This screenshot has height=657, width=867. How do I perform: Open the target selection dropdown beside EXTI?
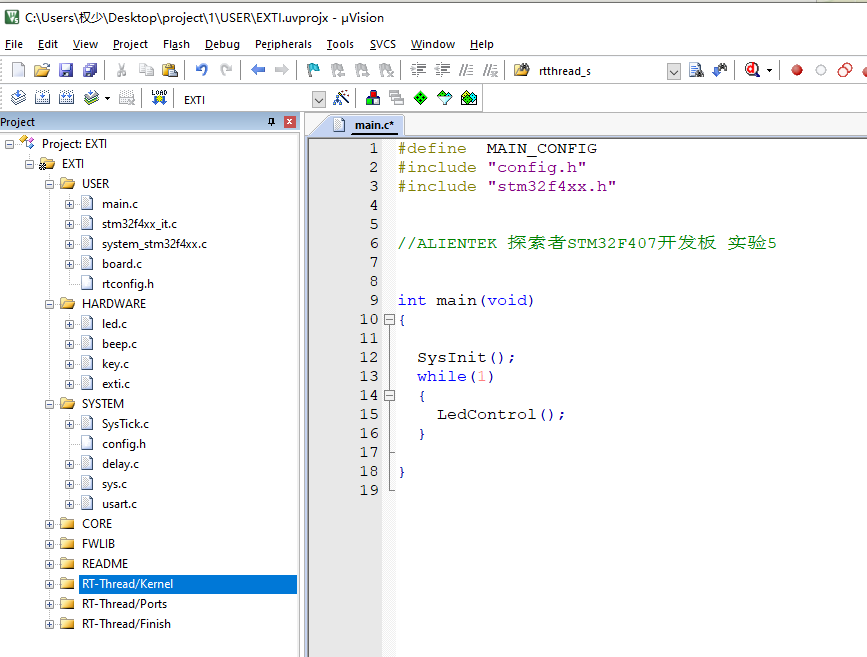[x=318, y=97]
